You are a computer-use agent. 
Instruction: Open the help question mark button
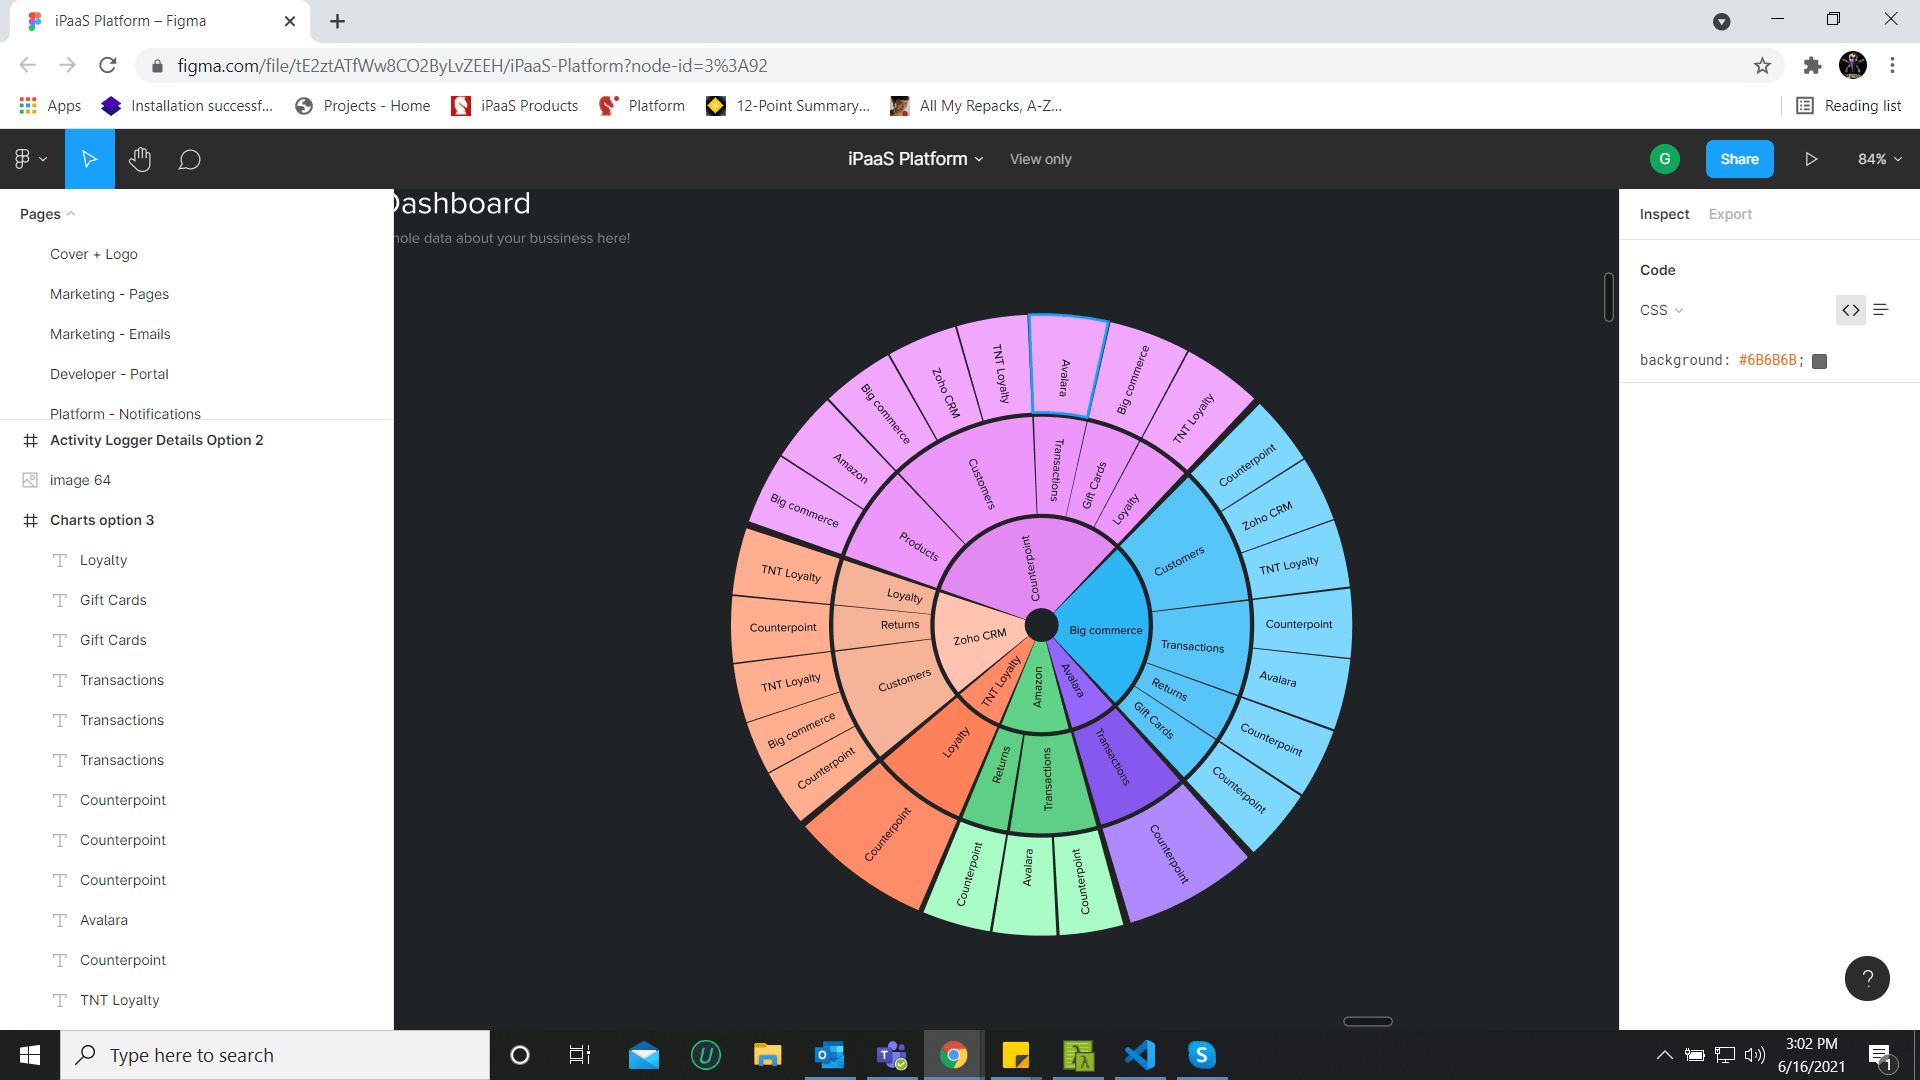(1866, 978)
